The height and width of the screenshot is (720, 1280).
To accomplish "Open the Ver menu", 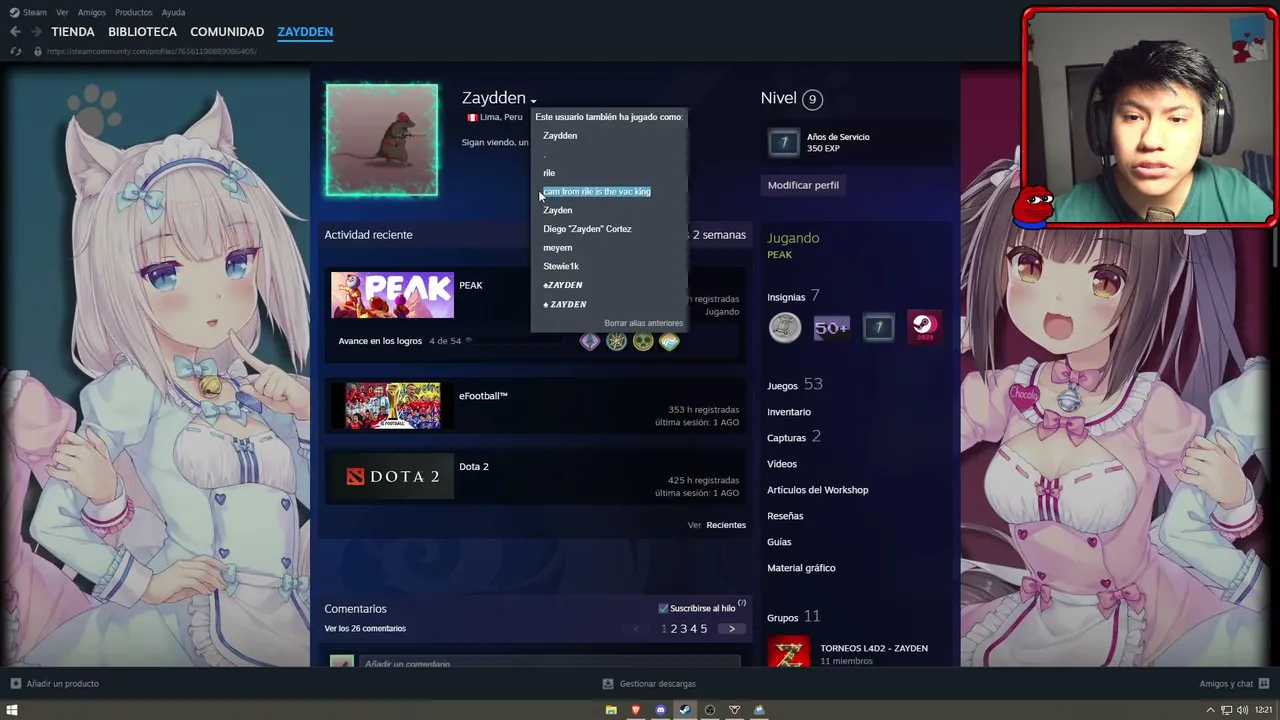I will tap(63, 12).
